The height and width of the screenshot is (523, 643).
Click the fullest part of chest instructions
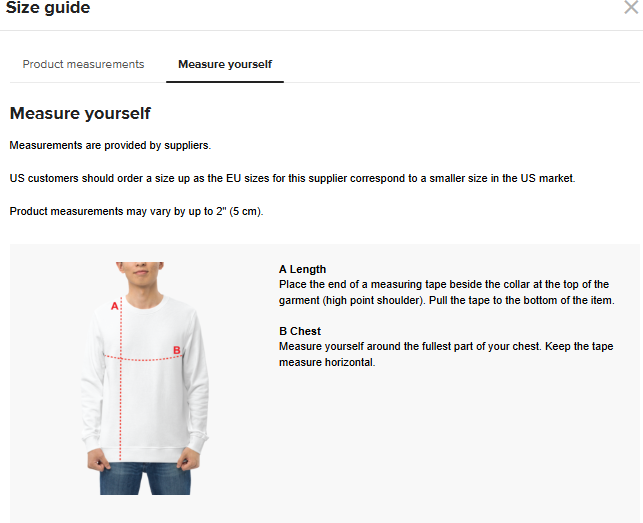click(446, 354)
